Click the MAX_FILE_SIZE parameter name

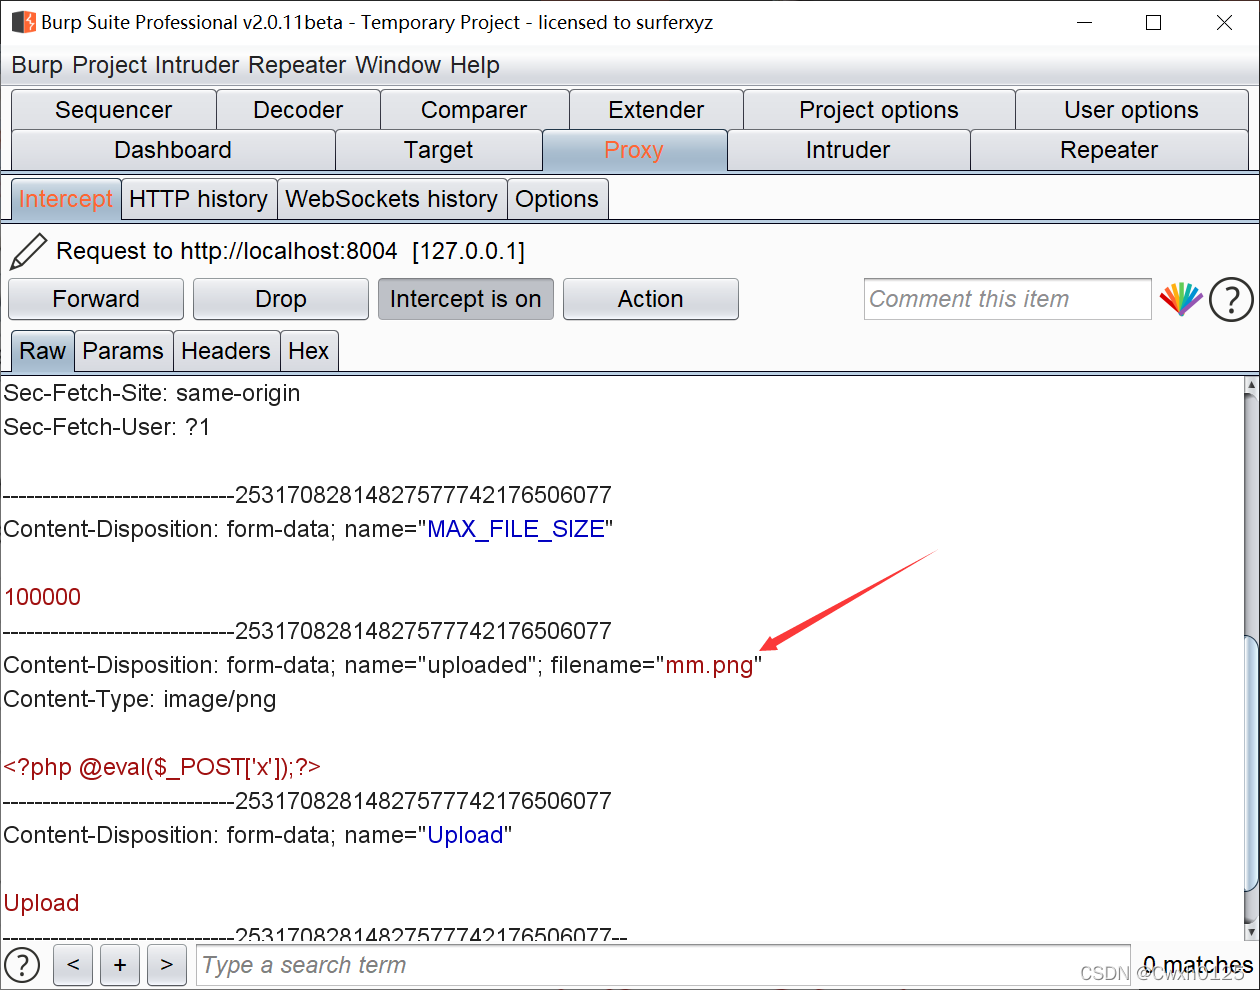point(516,529)
